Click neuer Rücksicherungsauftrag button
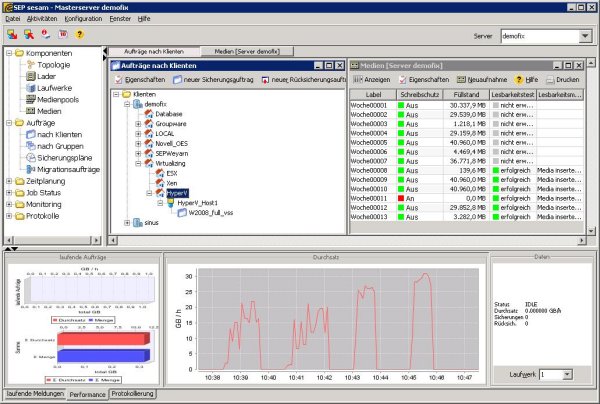 (x=304, y=80)
